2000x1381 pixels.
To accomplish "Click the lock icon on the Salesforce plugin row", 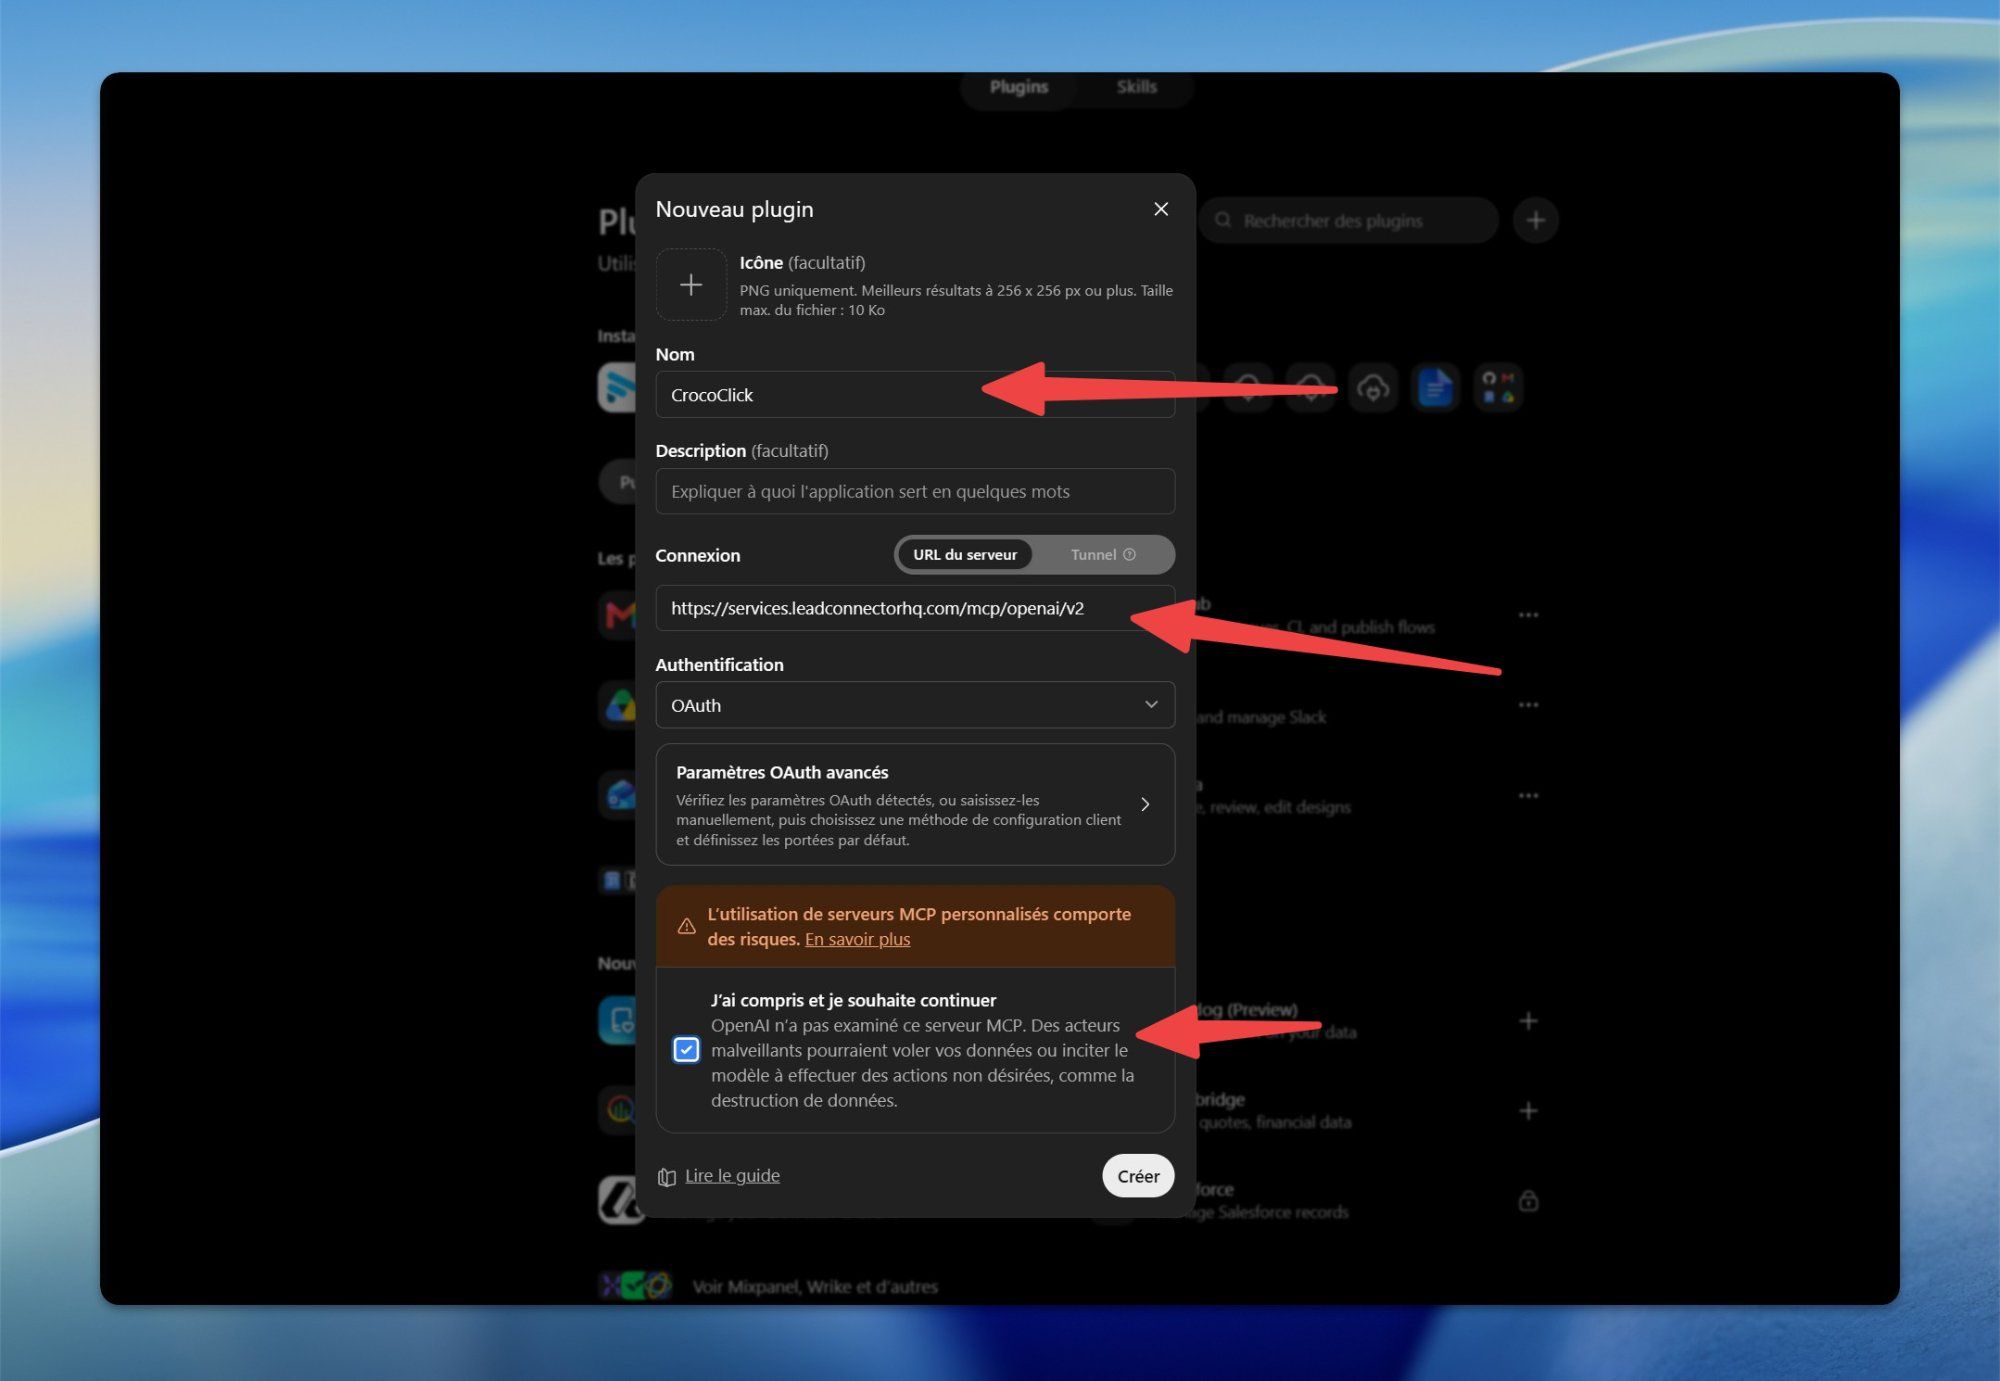I will pyautogui.click(x=1528, y=1201).
